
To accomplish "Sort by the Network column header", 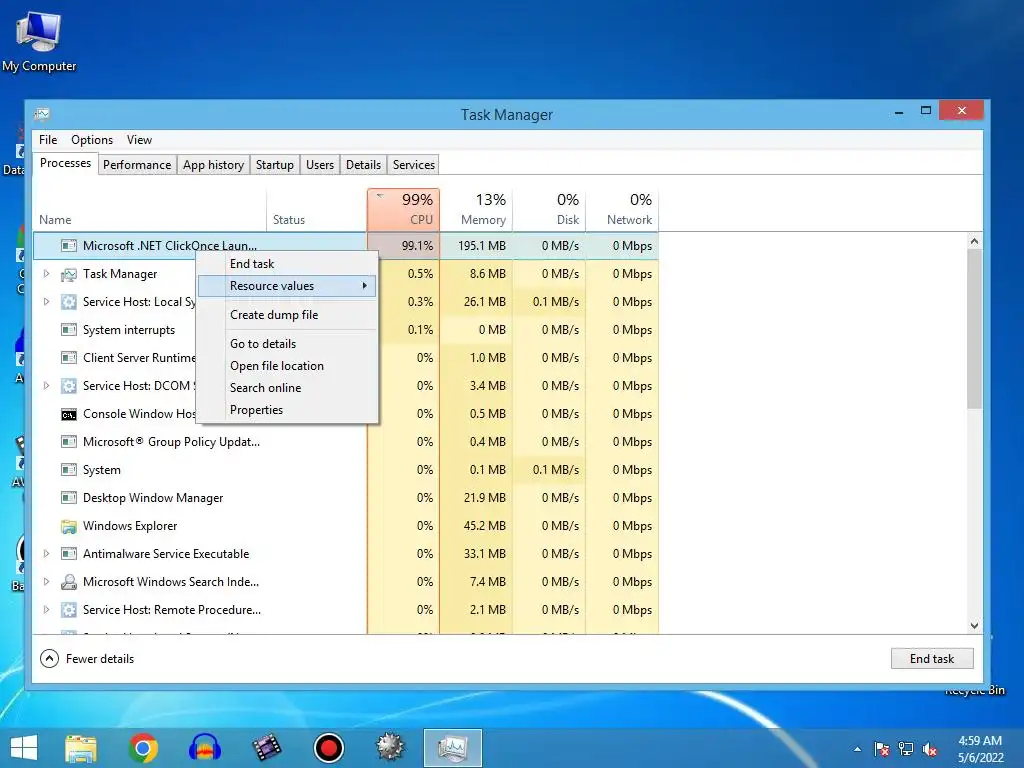I will 622,210.
